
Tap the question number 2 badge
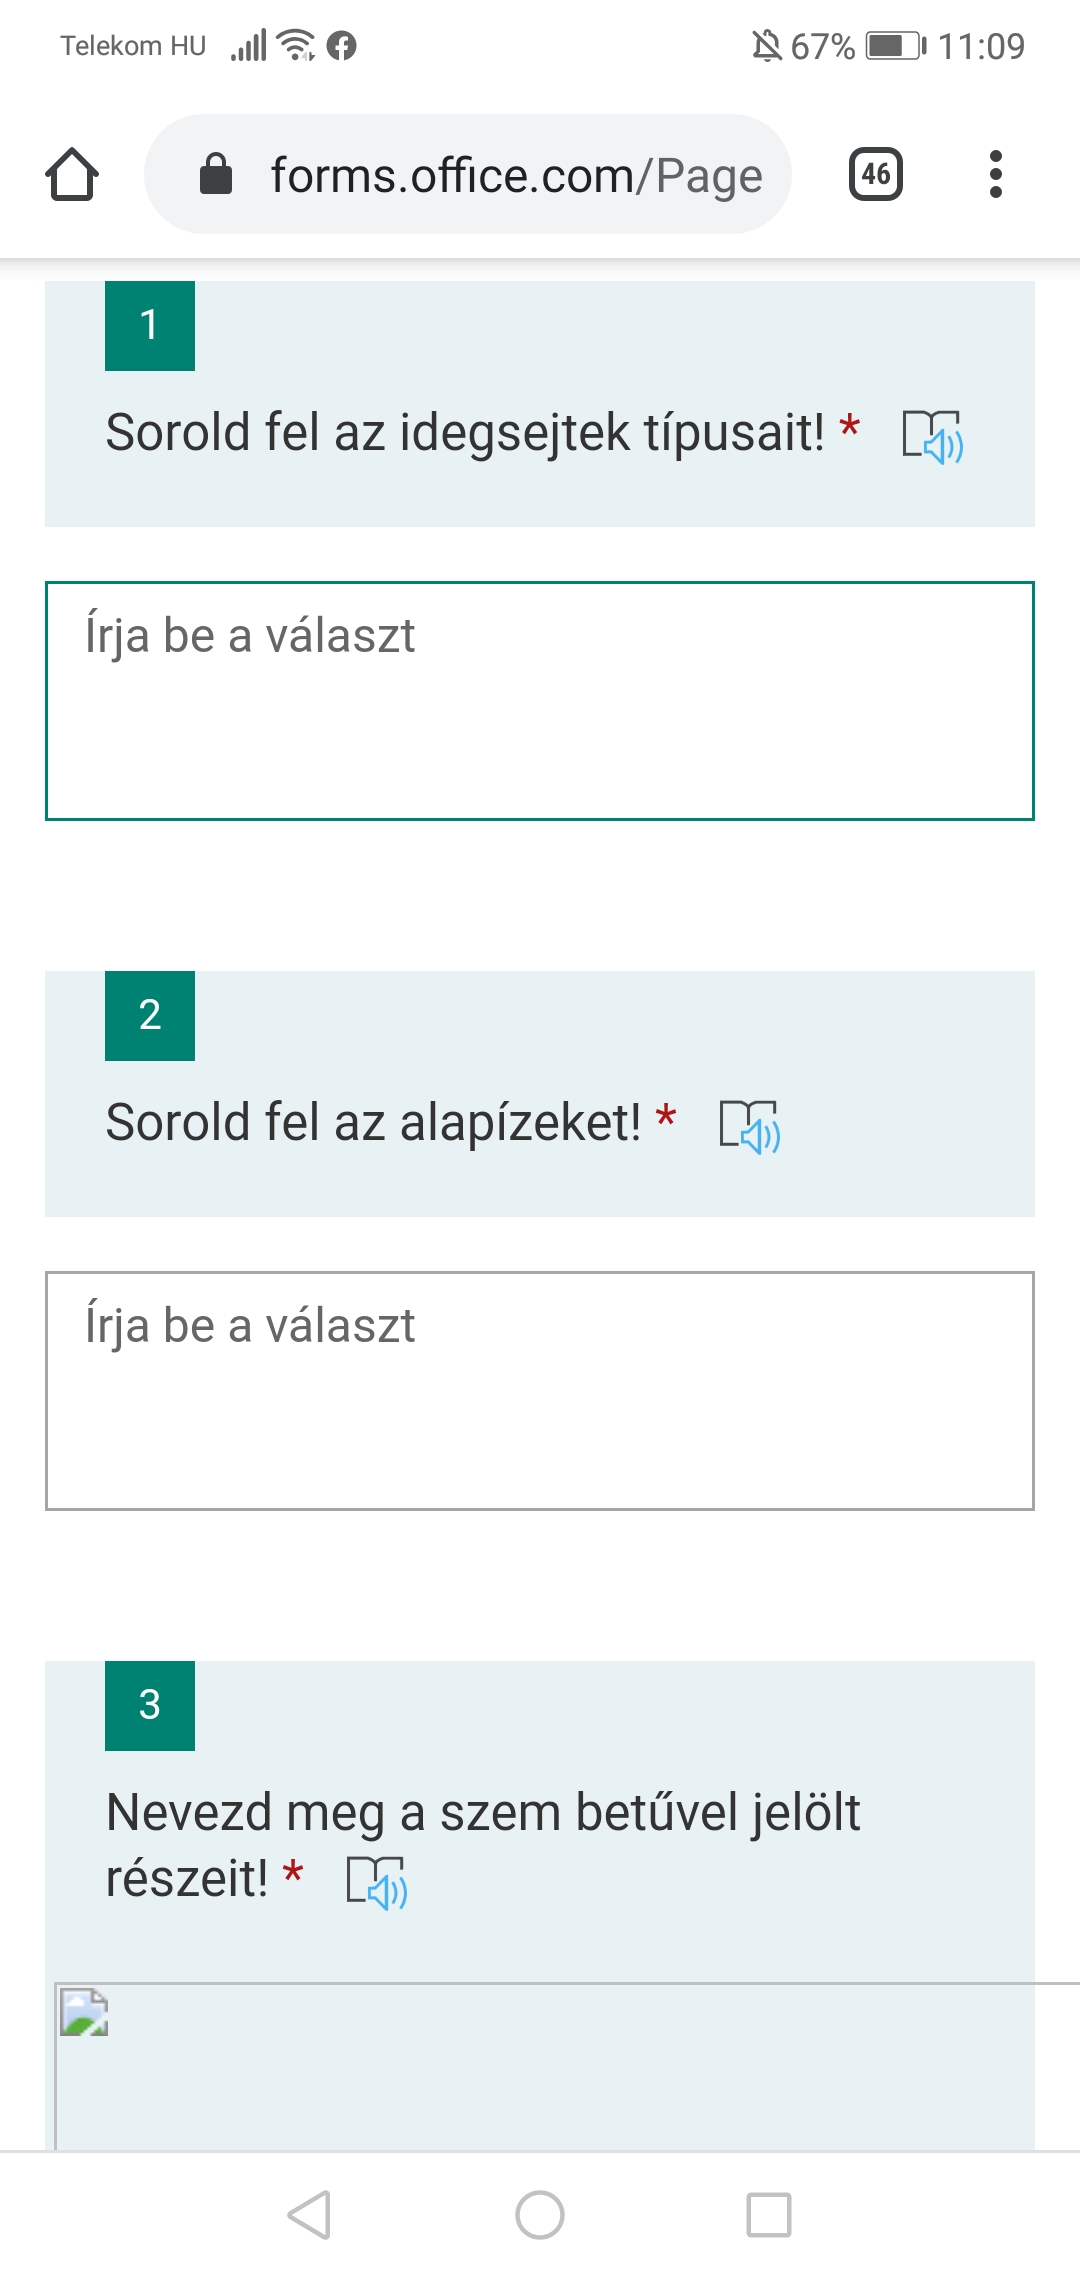pos(150,1016)
